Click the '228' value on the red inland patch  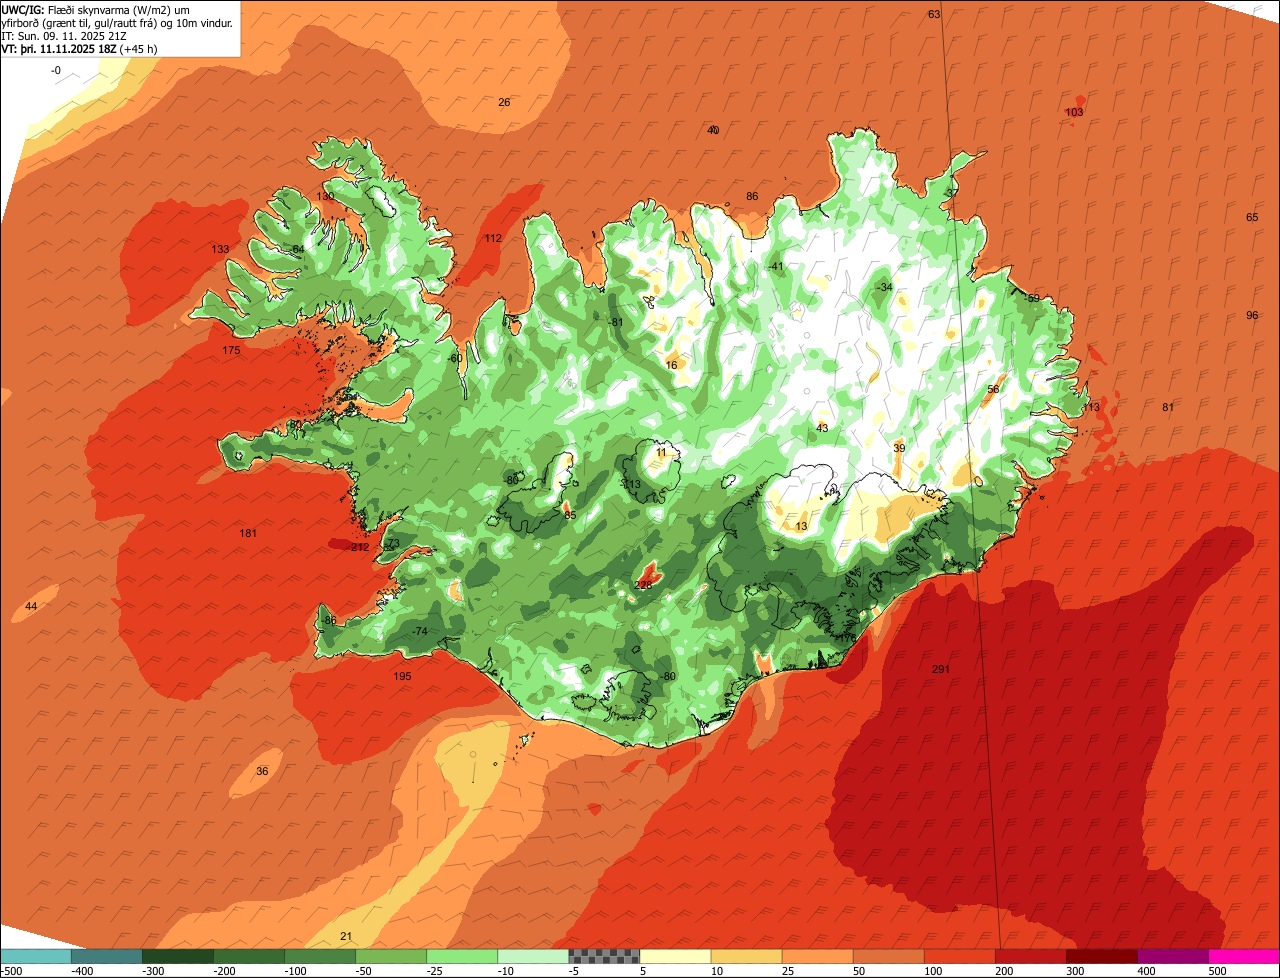point(644,585)
